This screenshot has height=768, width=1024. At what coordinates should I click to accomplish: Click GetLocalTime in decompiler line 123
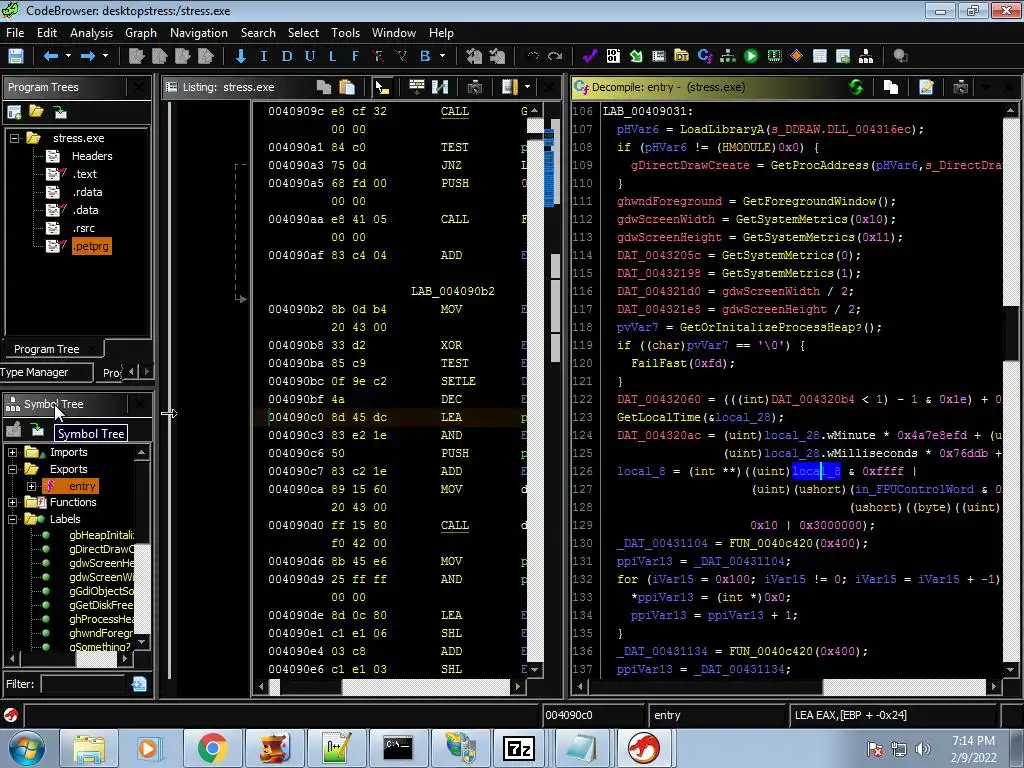coord(658,417)
